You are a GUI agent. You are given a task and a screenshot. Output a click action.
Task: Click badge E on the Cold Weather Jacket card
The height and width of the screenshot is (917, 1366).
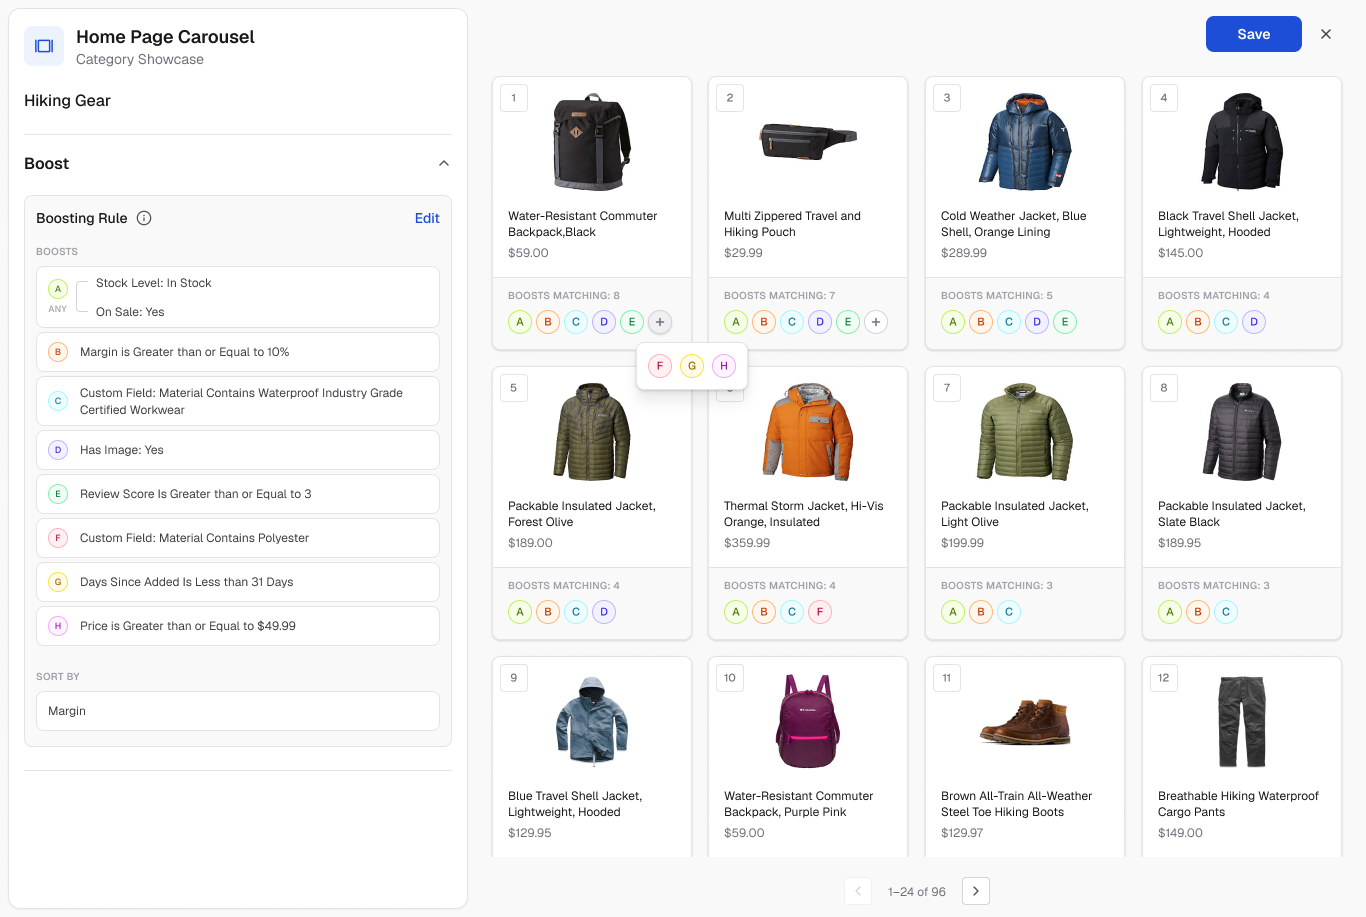coord(1065,322)
